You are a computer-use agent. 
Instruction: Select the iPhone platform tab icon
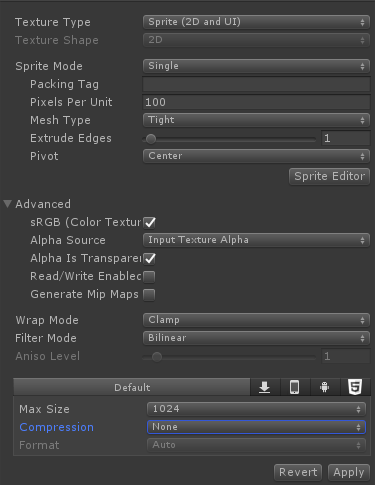[x=295, y=387]
